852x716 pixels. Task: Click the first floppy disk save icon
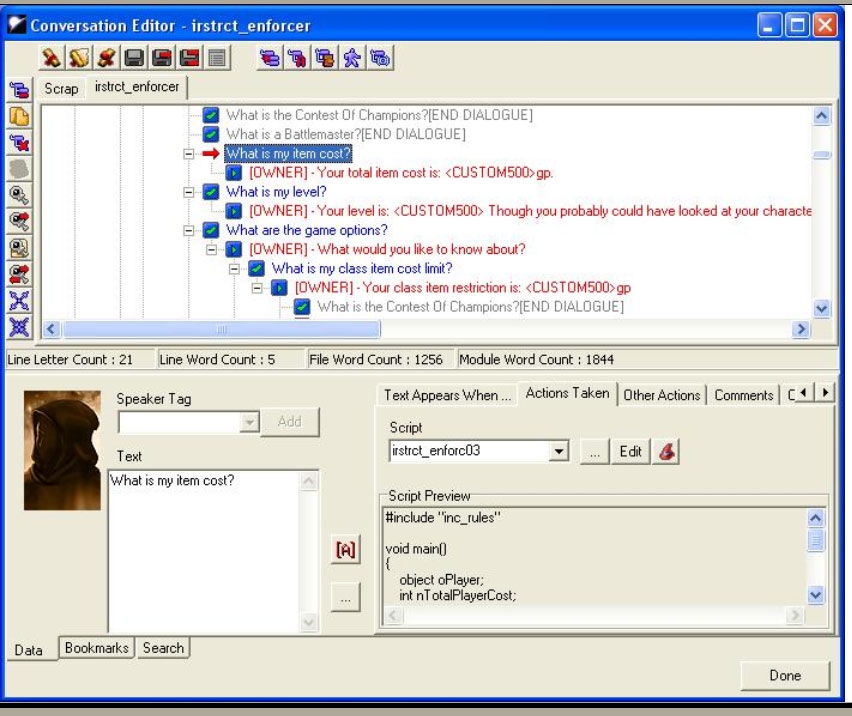click(x=135, y=59)
